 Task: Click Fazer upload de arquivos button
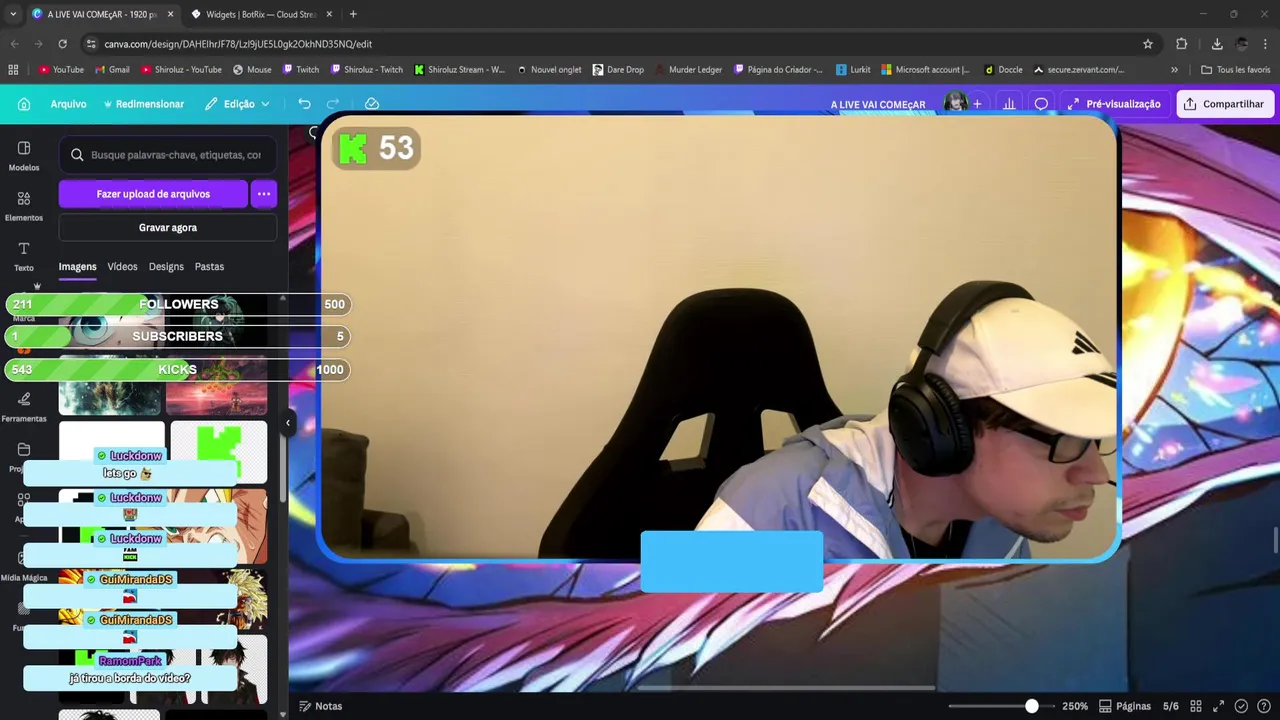coord(153,194)
